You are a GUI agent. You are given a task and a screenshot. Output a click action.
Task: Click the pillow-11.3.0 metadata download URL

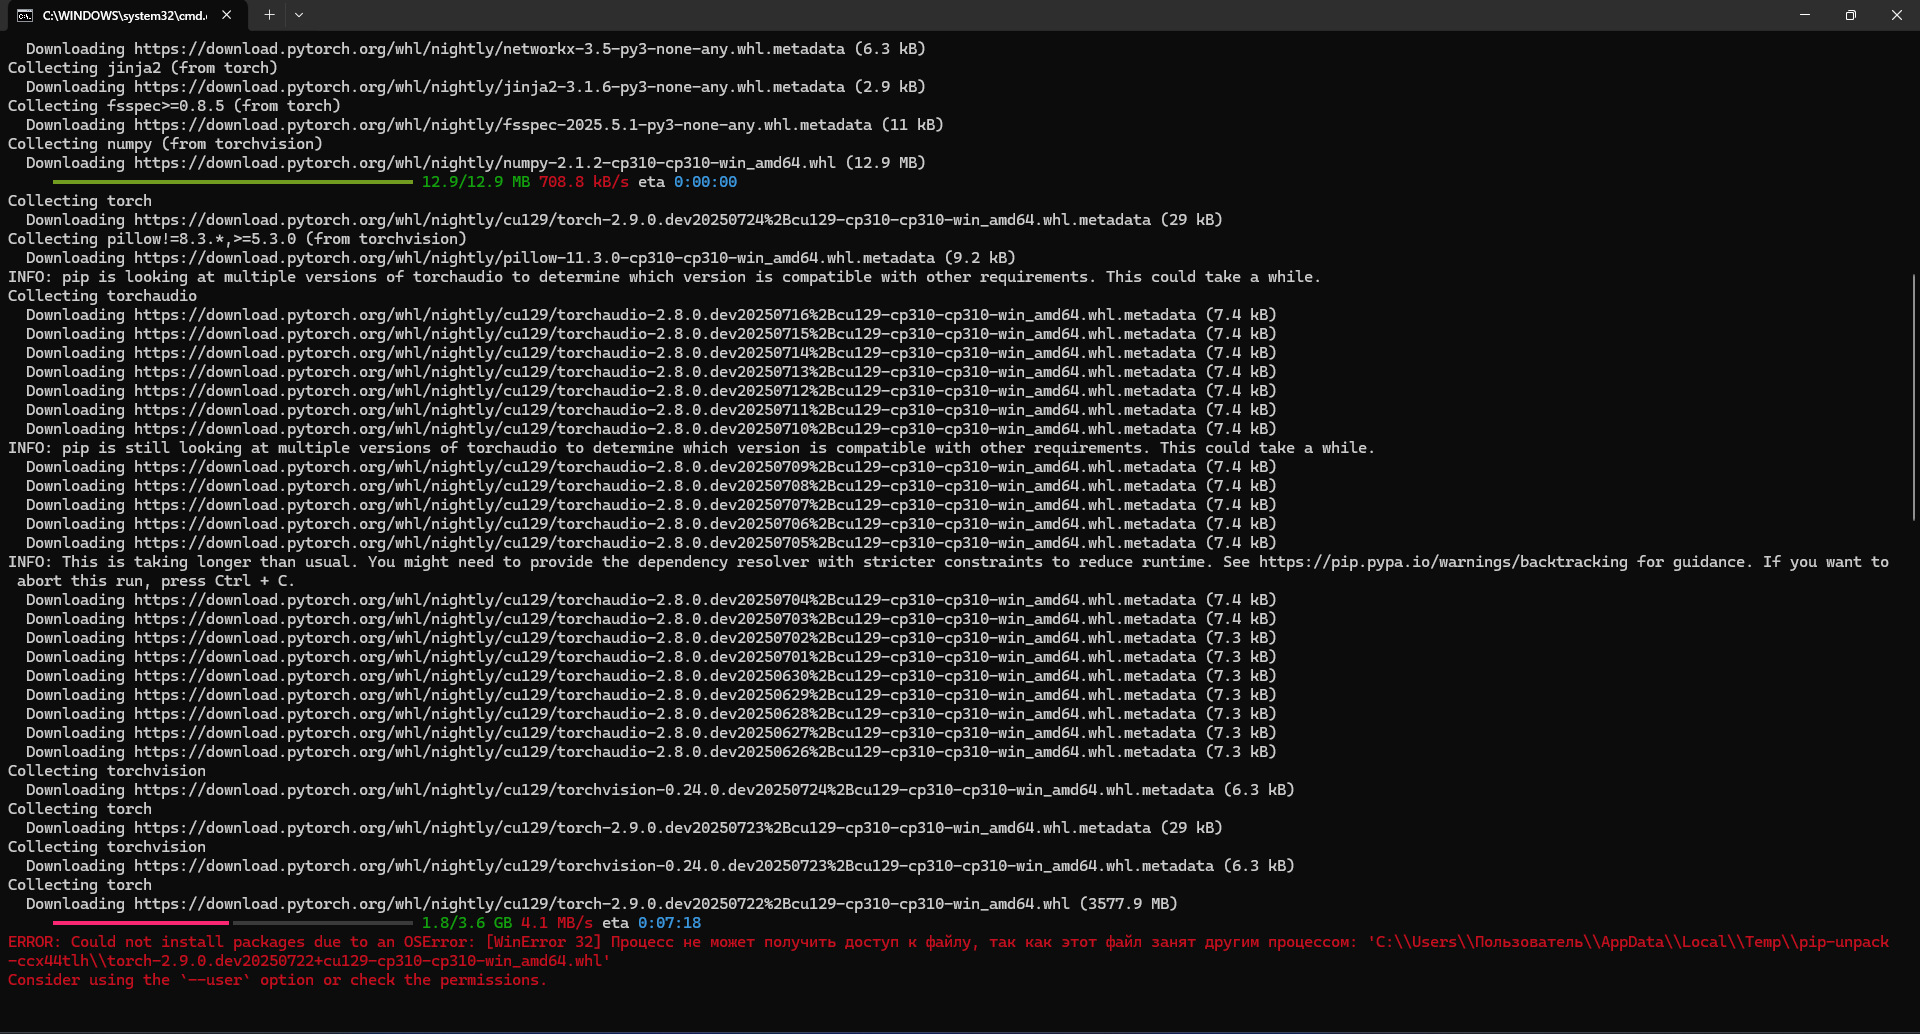534,258
